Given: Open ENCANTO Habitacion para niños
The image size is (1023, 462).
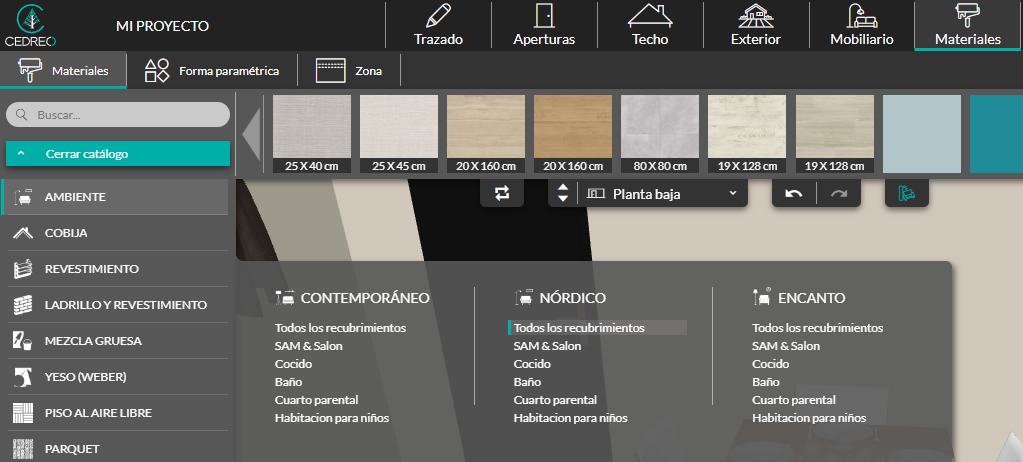Looking at the screenshot, I should click(810, 418).
